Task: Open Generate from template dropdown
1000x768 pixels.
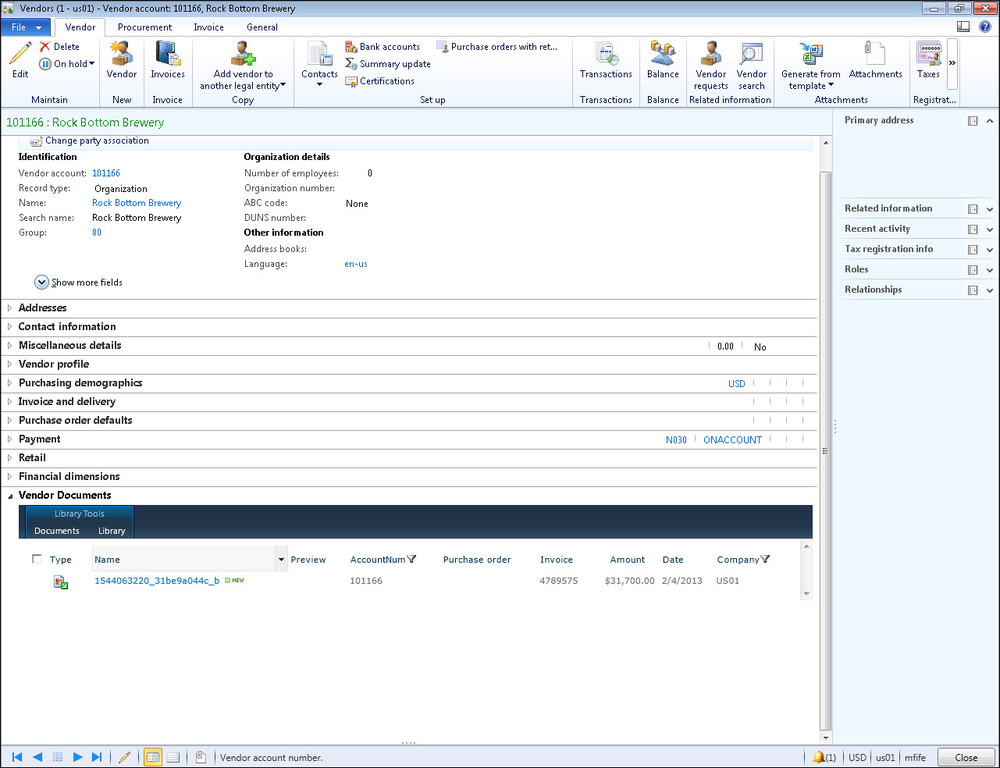Action: pos(811,65)
